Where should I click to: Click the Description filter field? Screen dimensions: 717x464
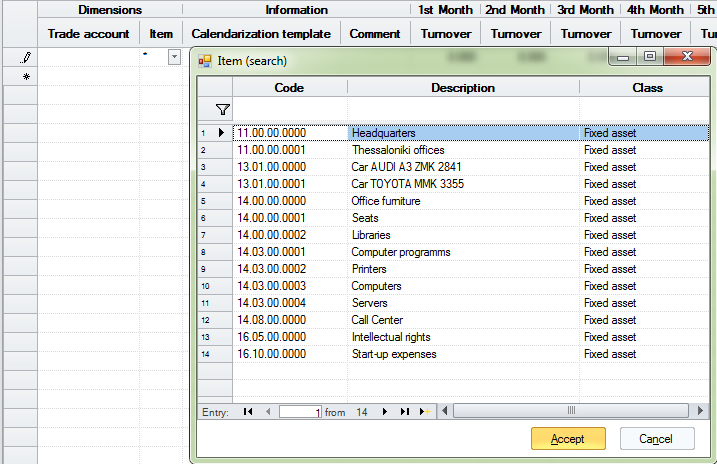click(x=463, y=110)
